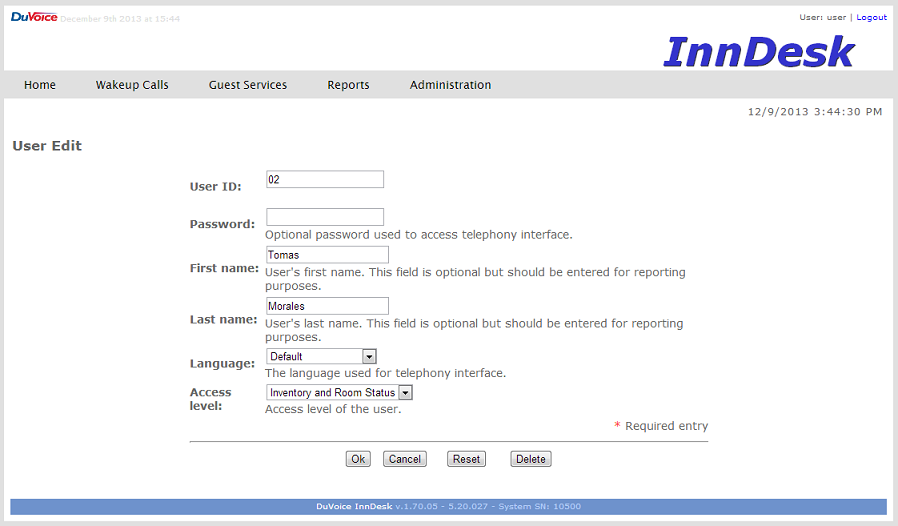Click the 'First name:' label
The height and width of the screenshot is (526, 898).
click(x=224, y=268)
